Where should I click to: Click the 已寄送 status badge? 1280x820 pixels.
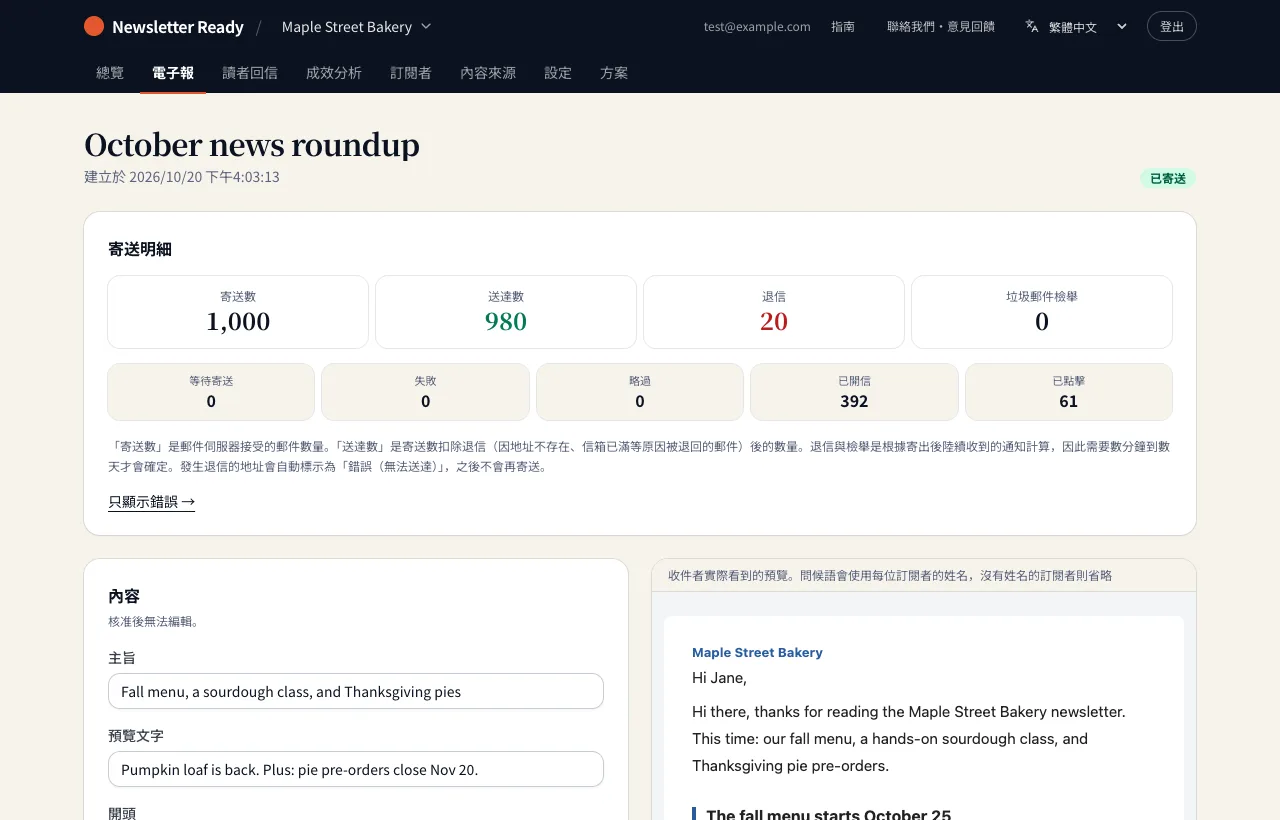pyautogui.click(x=1168, y=178)
